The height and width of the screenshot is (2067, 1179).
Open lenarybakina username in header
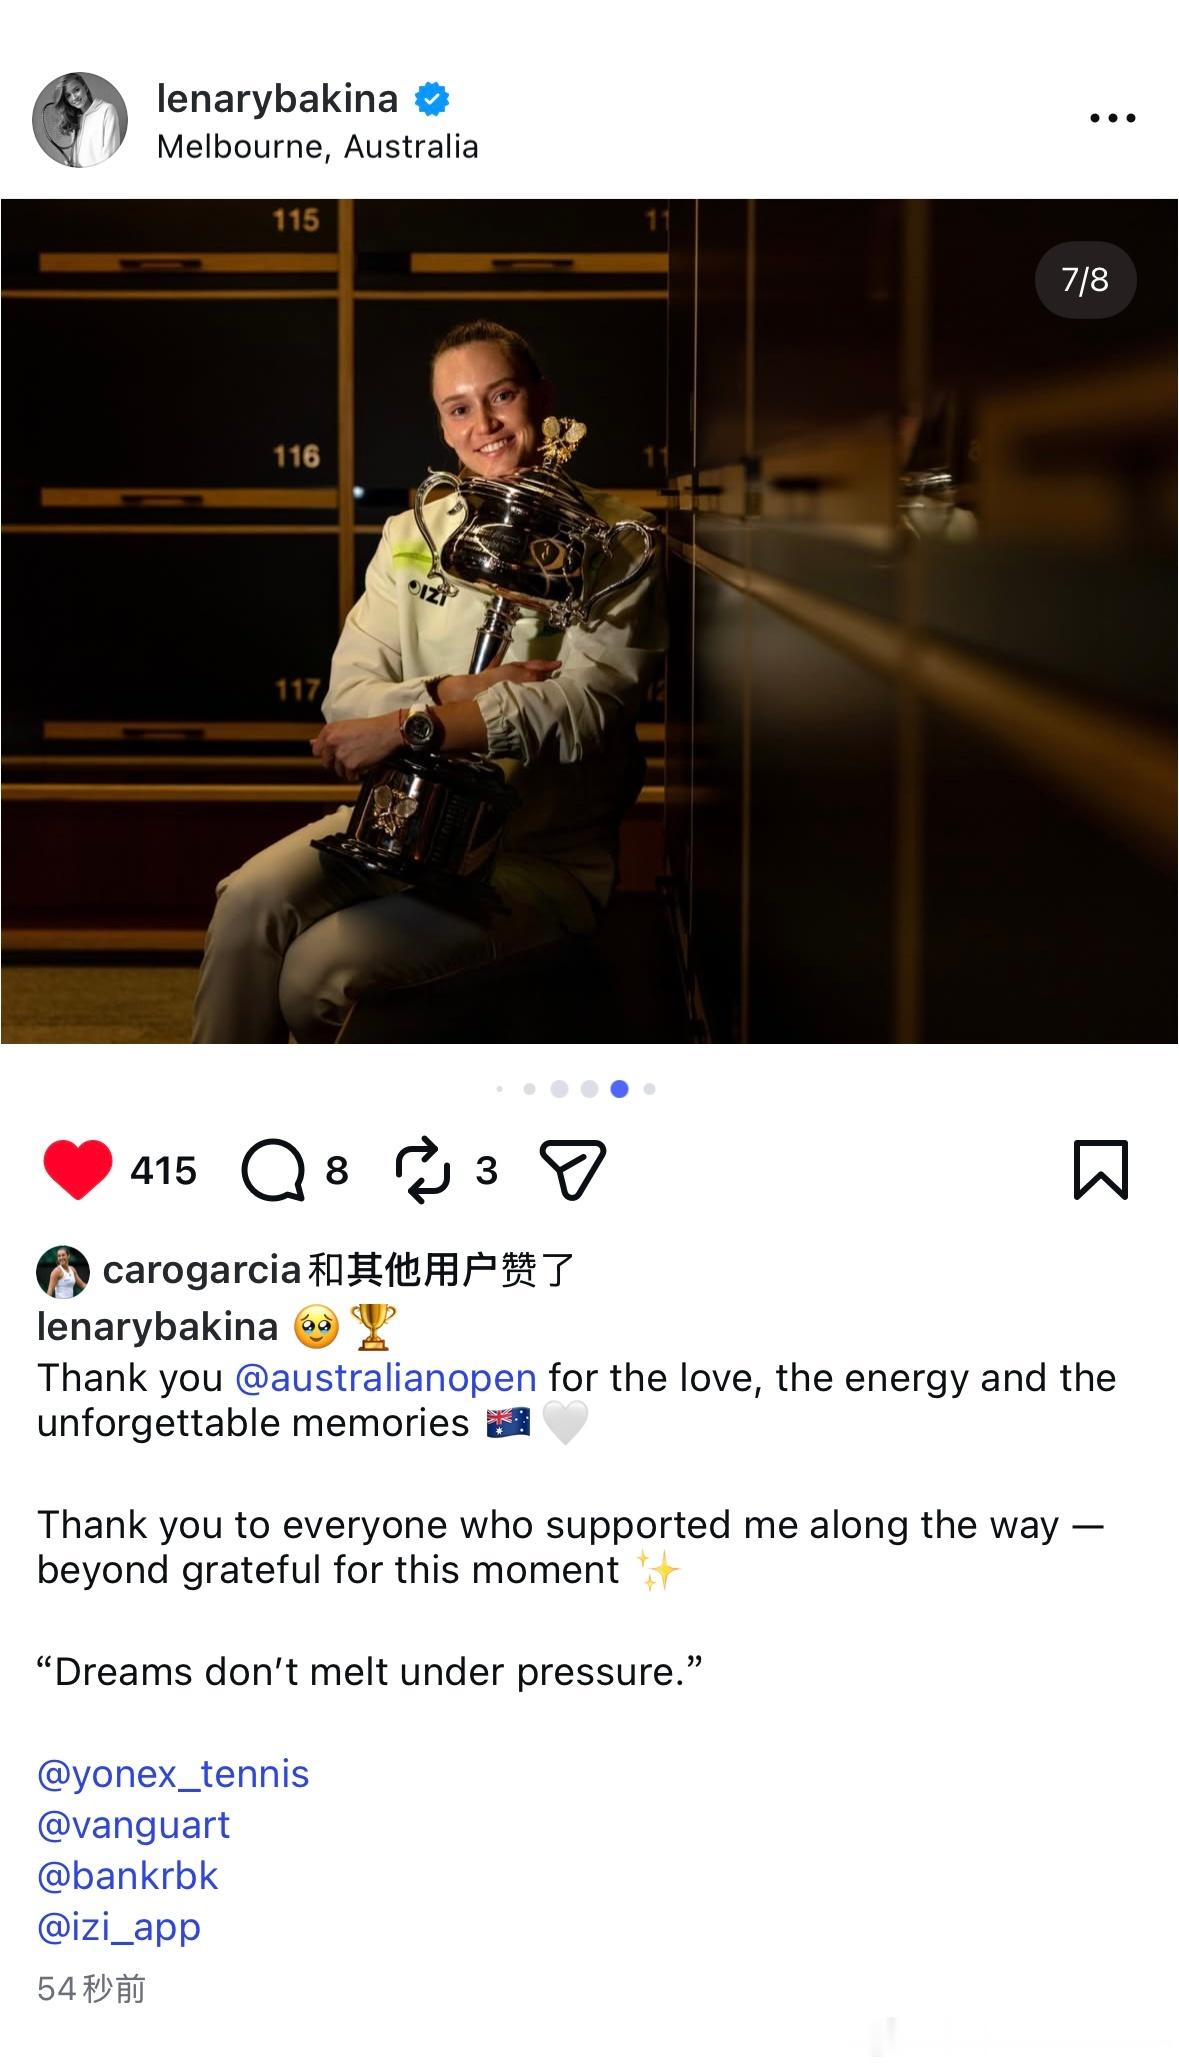(277, 99)
